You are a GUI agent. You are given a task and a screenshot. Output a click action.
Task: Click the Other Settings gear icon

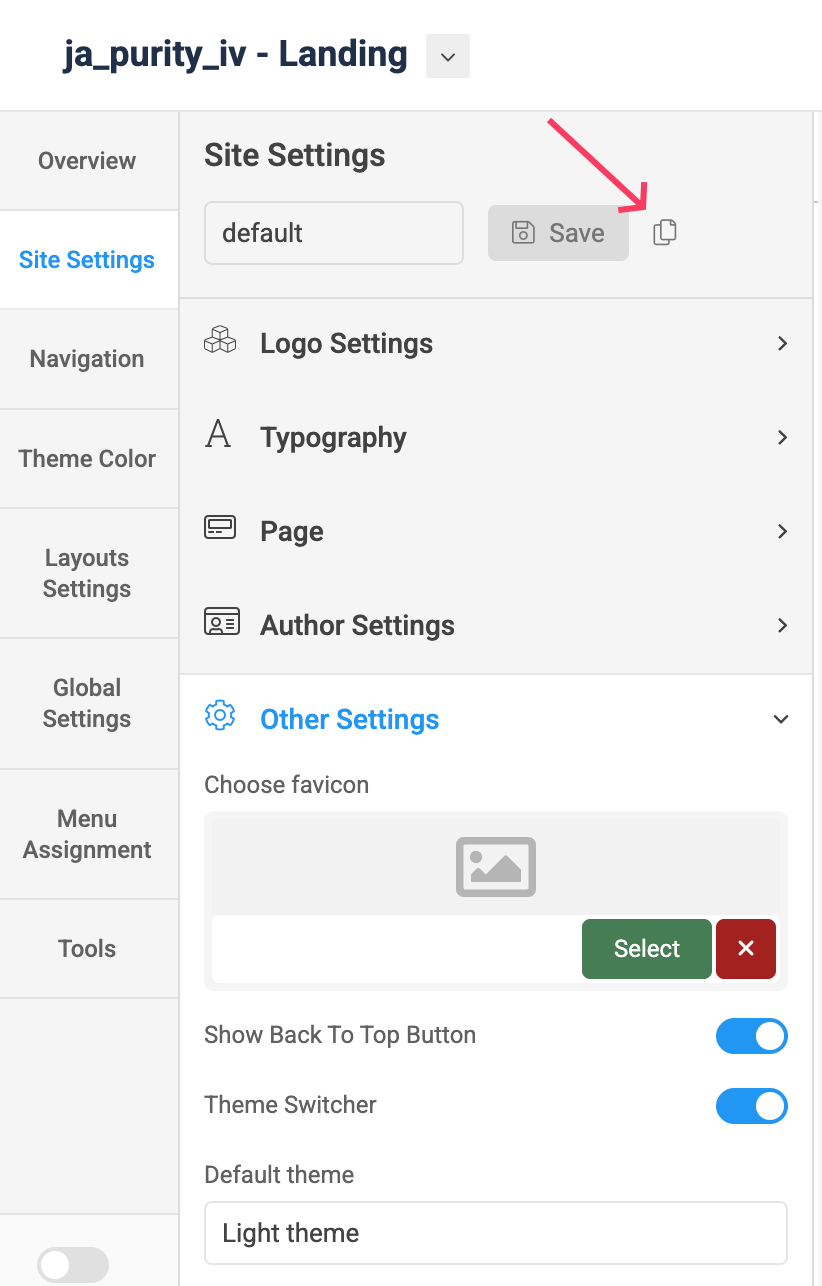tap(220, 716)
